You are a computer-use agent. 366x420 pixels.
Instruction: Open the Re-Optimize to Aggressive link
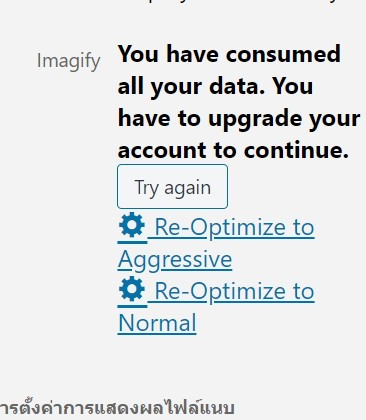pyautogui.click(x=216, y=243)
